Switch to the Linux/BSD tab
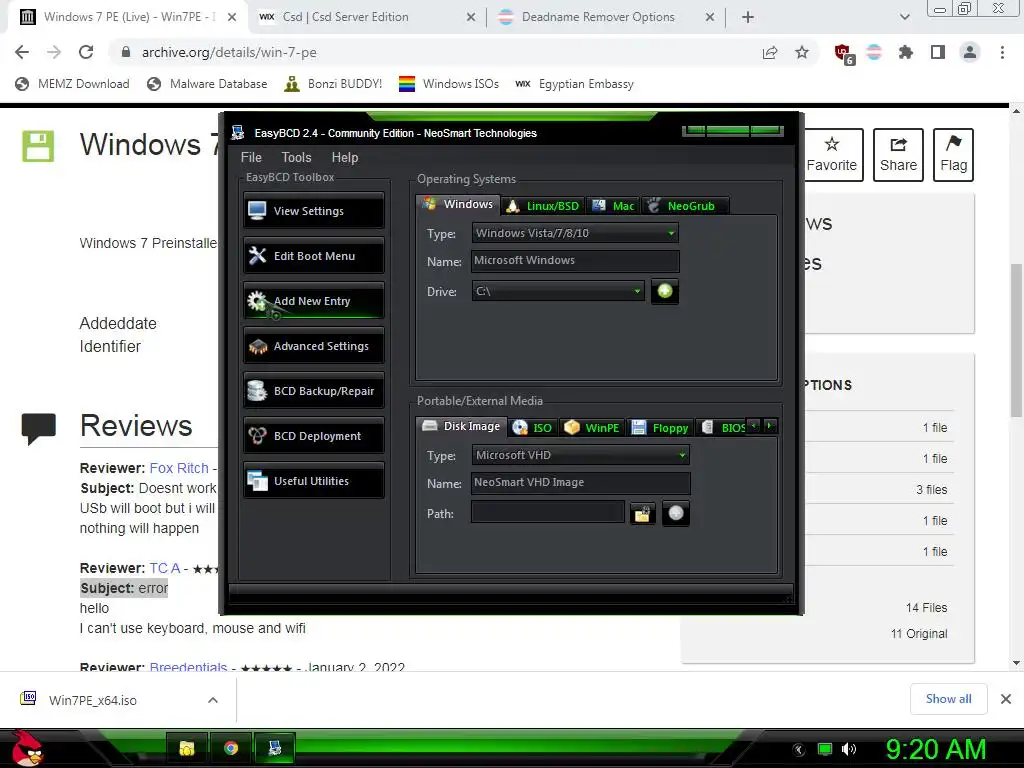 point(543,206)
